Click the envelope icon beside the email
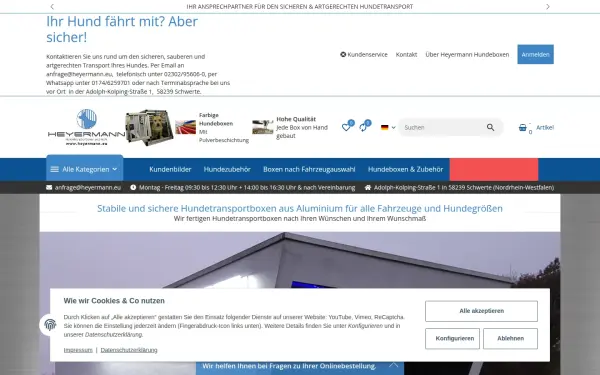600x375 pixels. coord(49,188)
